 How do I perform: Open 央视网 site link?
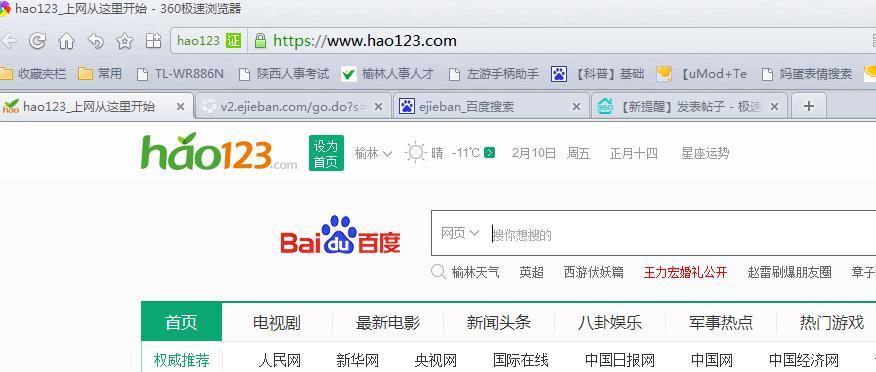[436, 360]
